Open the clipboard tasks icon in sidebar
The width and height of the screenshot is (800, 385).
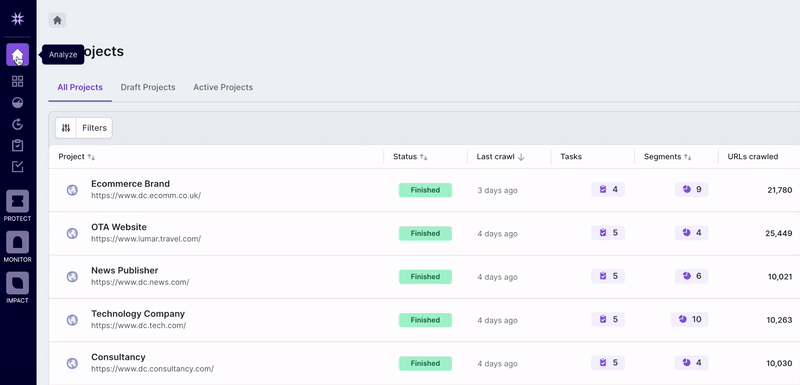[x=17, y=145]
